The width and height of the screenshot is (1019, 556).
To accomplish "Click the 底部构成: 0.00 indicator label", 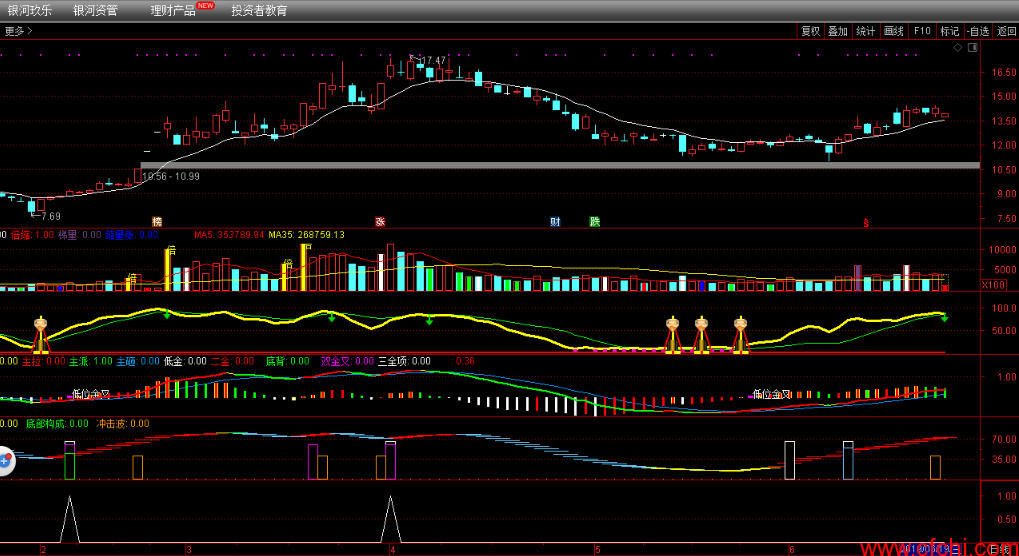I will (57, 423).
